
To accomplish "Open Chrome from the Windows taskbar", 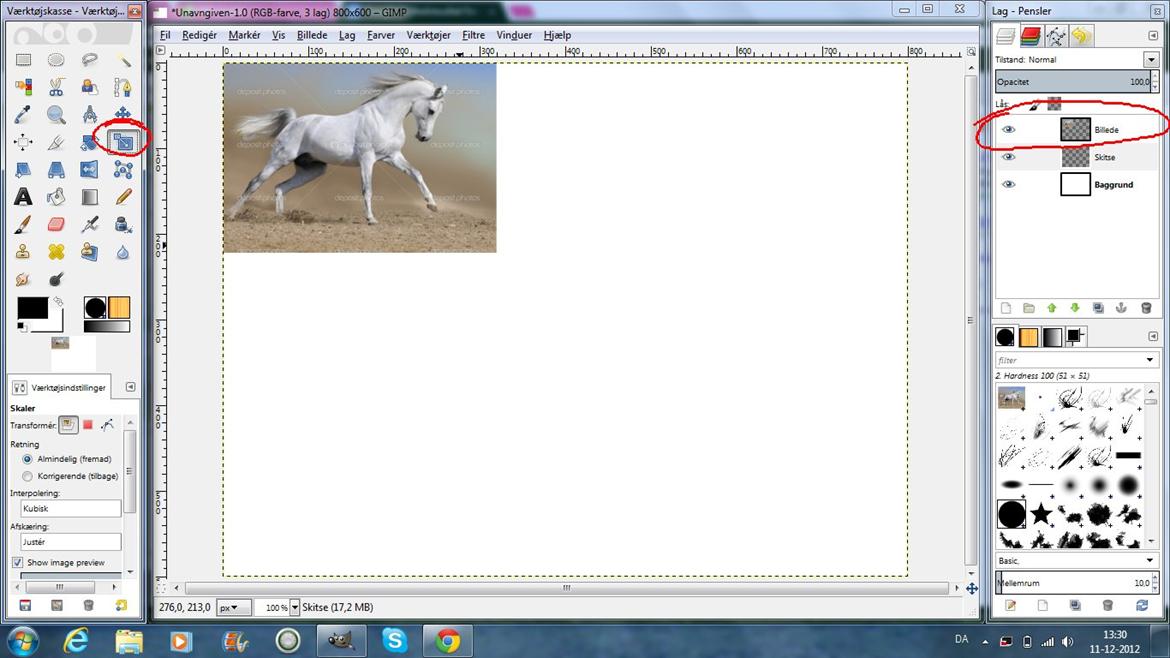I will 447,640.
